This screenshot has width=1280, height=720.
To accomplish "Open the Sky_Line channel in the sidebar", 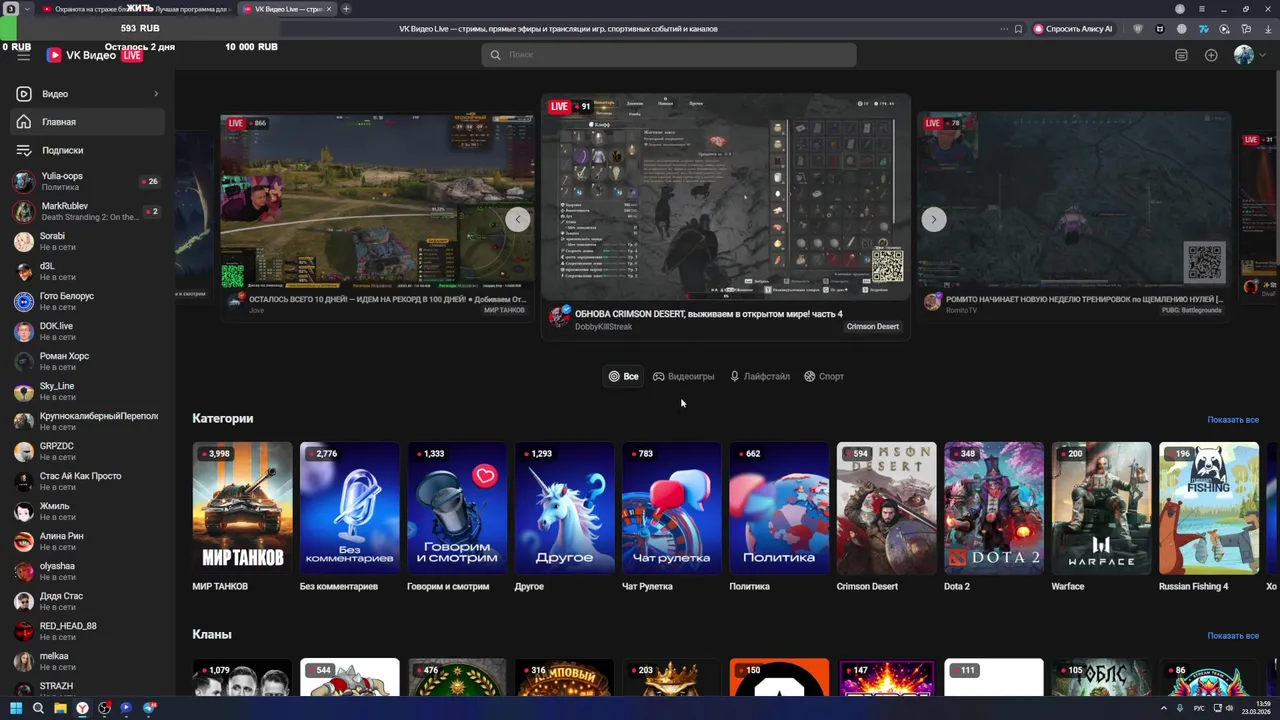I will (88, 391).
